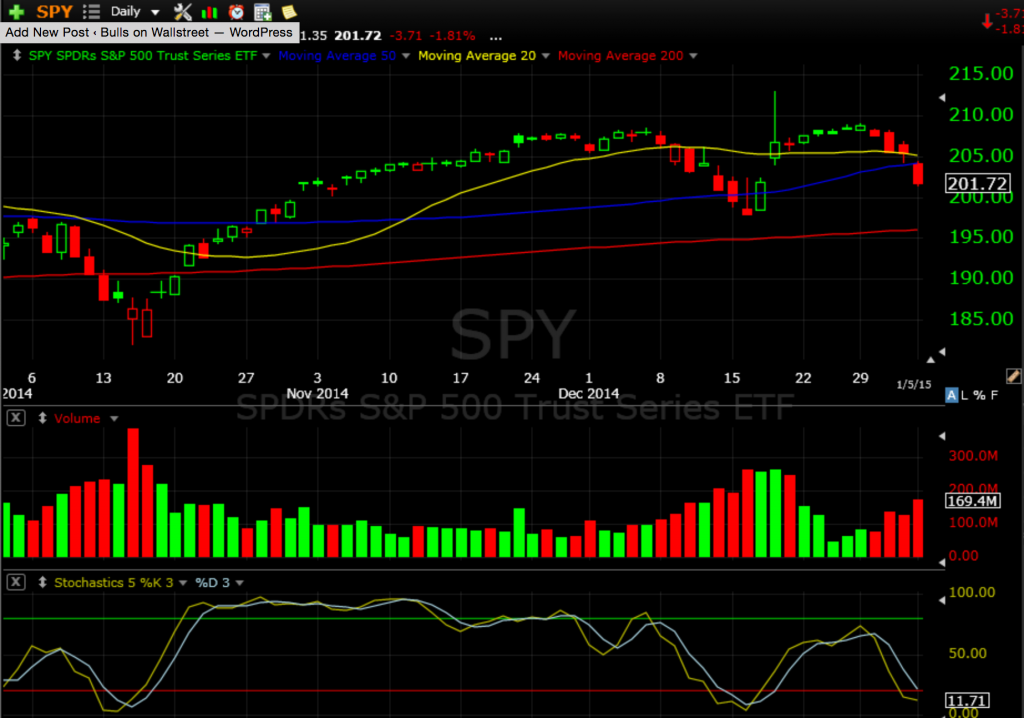Click the lower volume-scale triangle near 0.00
This screenshot has height=718, width=1024.
point(942,562)
